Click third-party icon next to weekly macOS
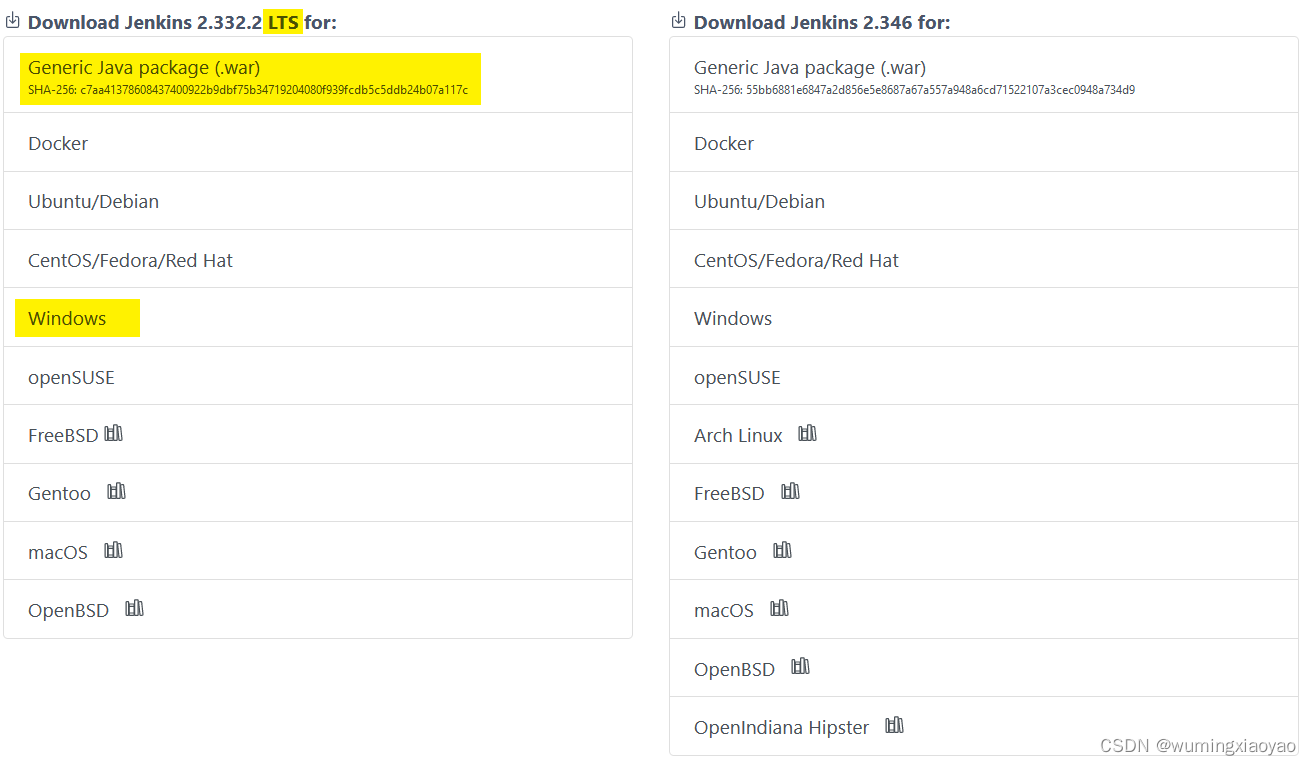 coord(779,608)
